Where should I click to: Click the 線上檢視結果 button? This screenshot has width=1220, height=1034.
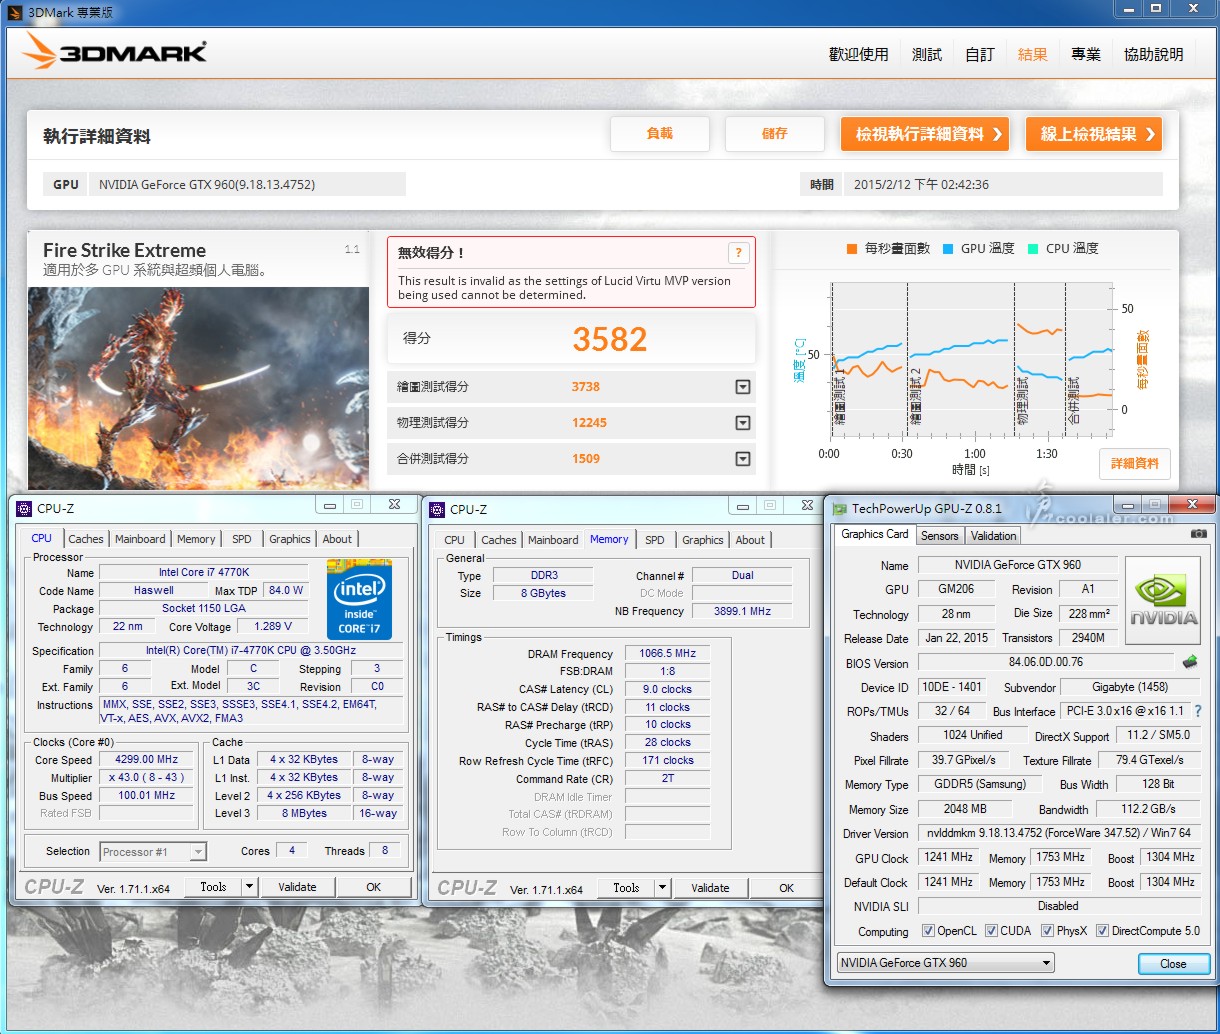coord(1094,134)
